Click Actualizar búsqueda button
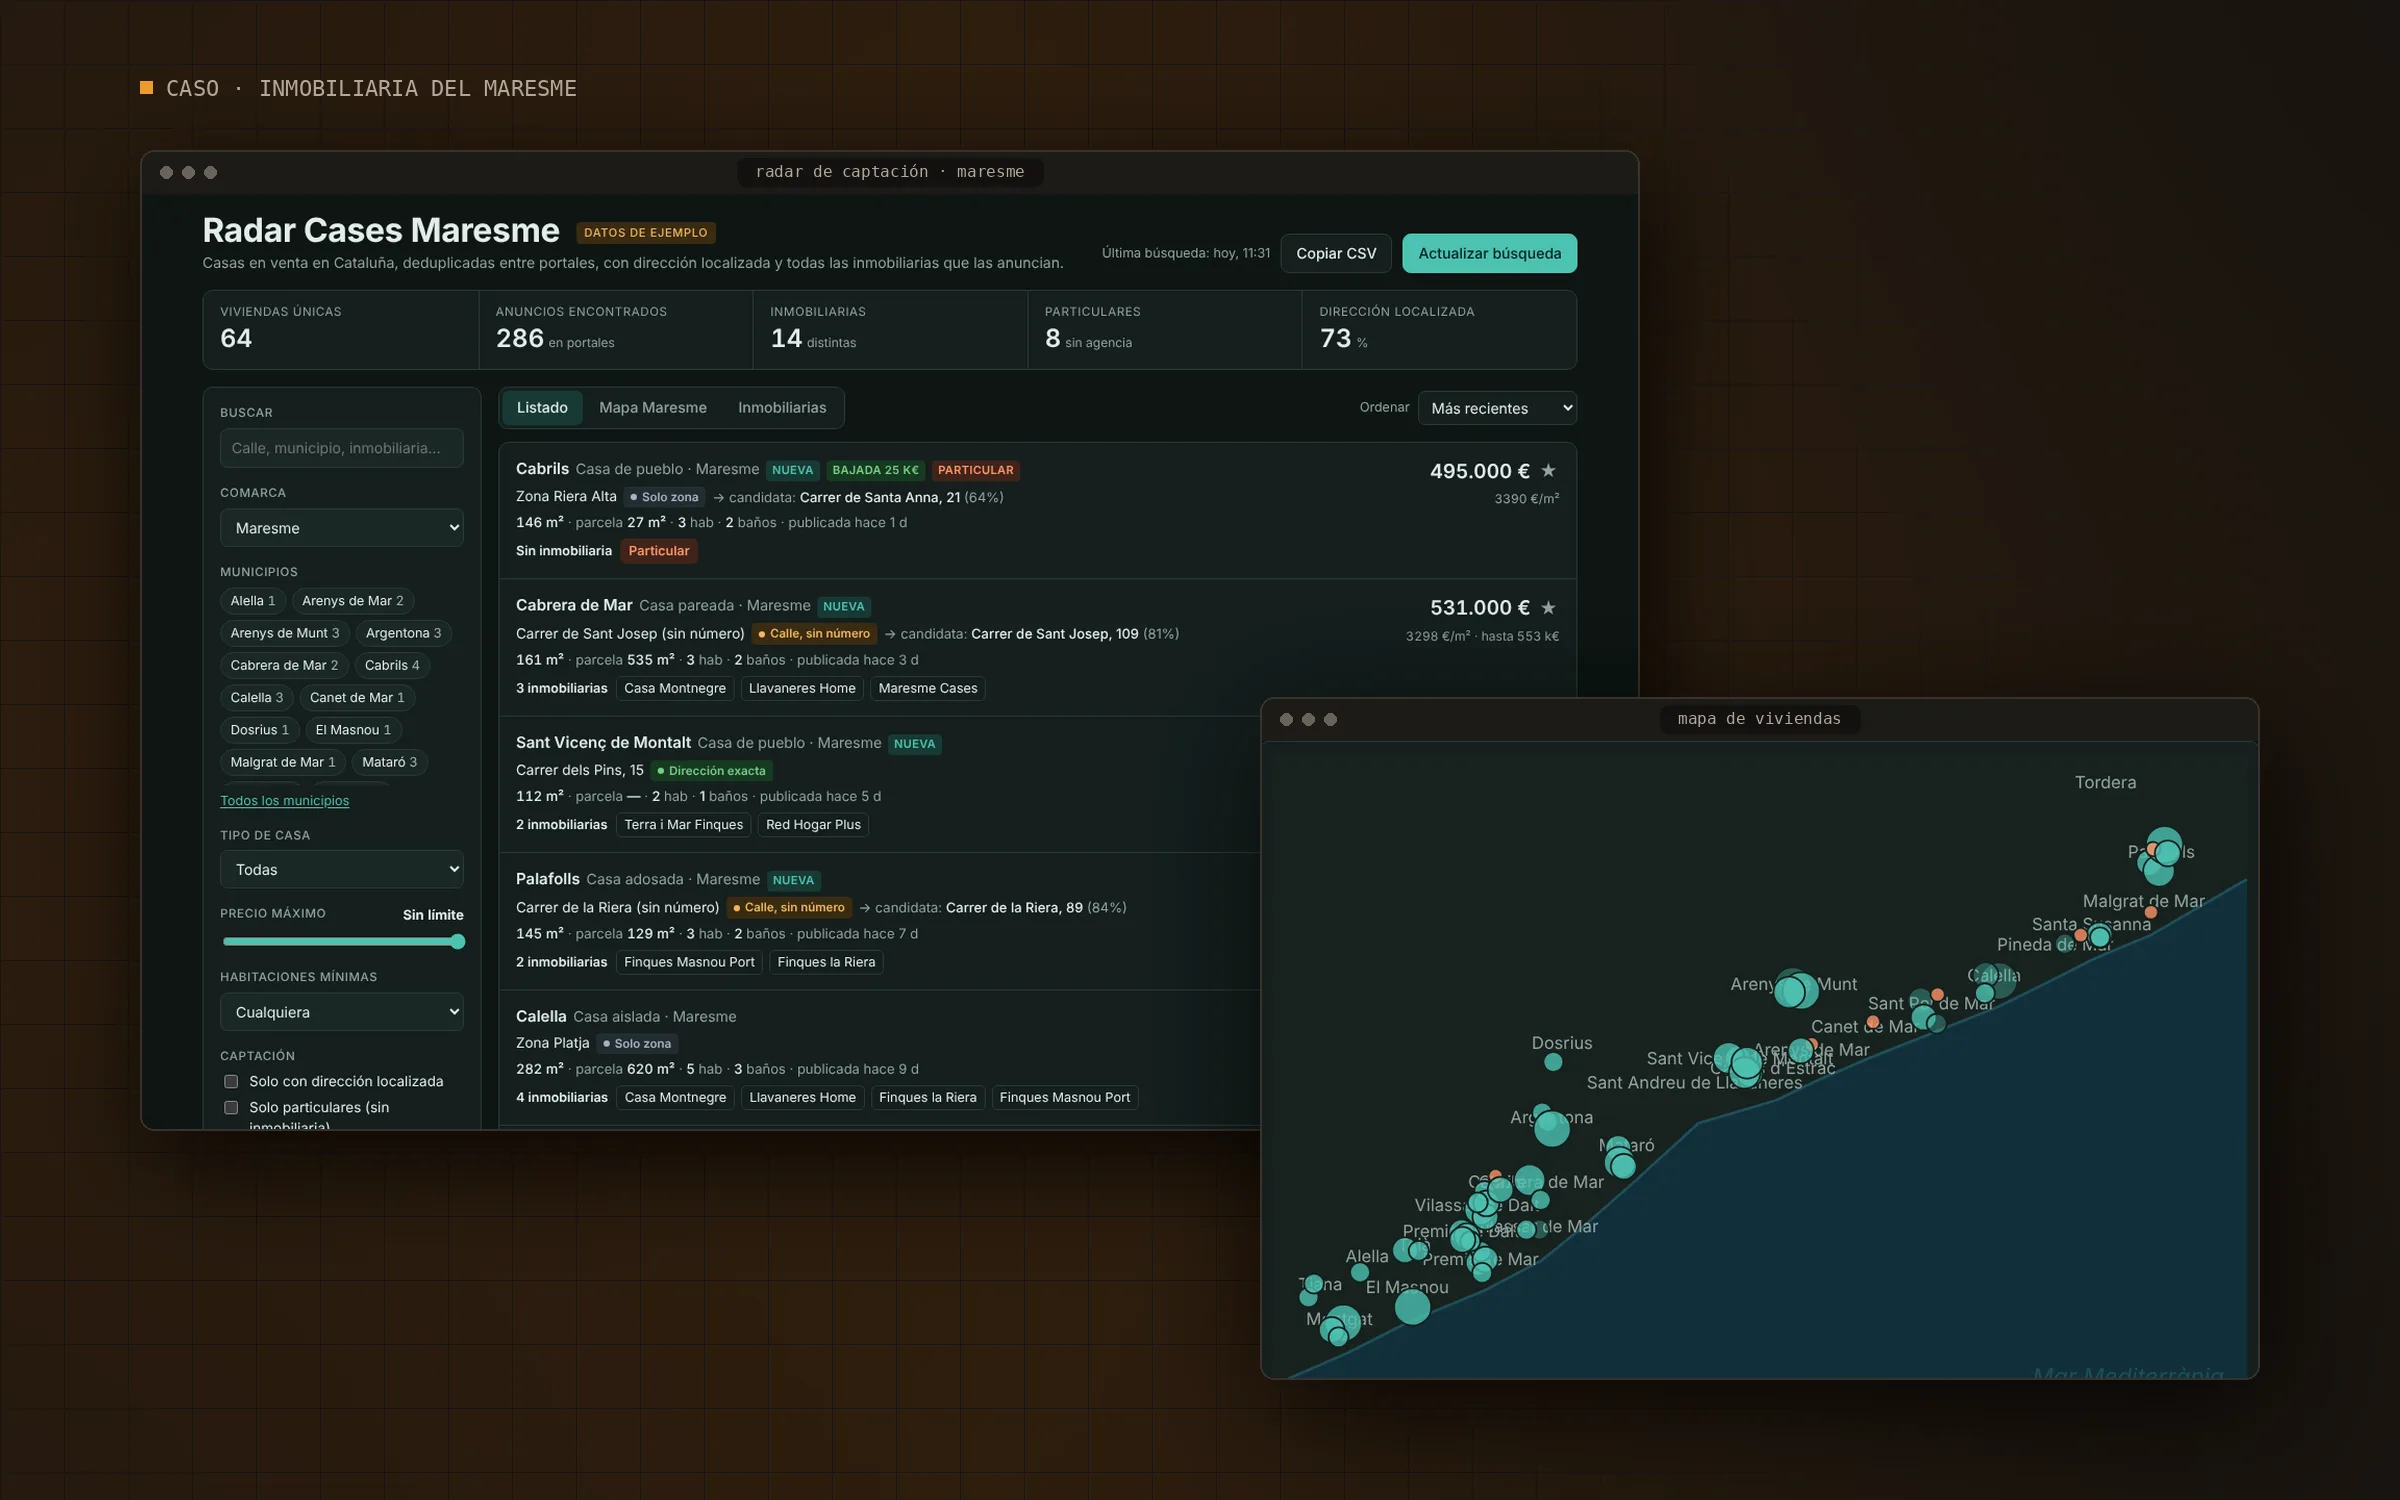Viewport: 2400px width, 1500px height. click(x=1489, y=253)
